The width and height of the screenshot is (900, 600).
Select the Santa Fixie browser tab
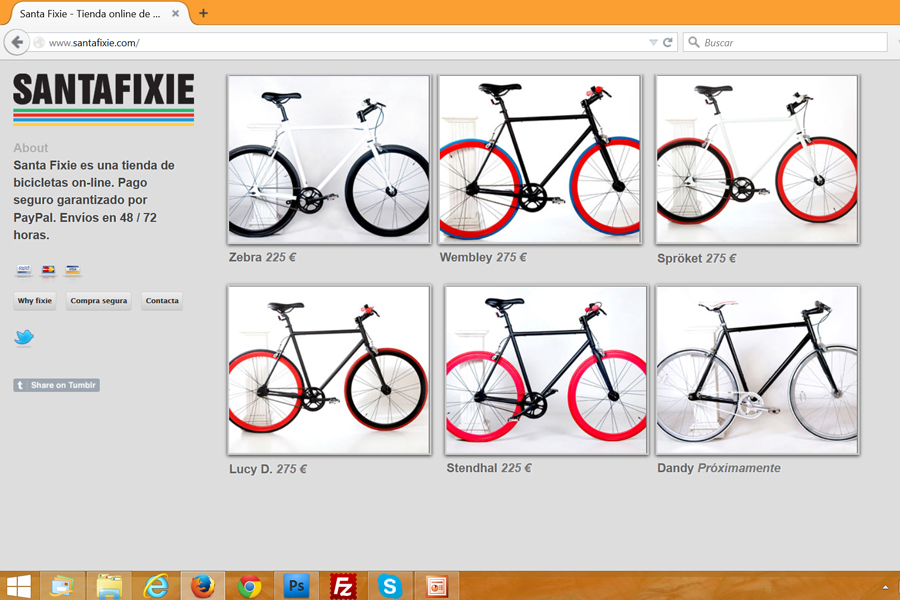coord(98,13)
